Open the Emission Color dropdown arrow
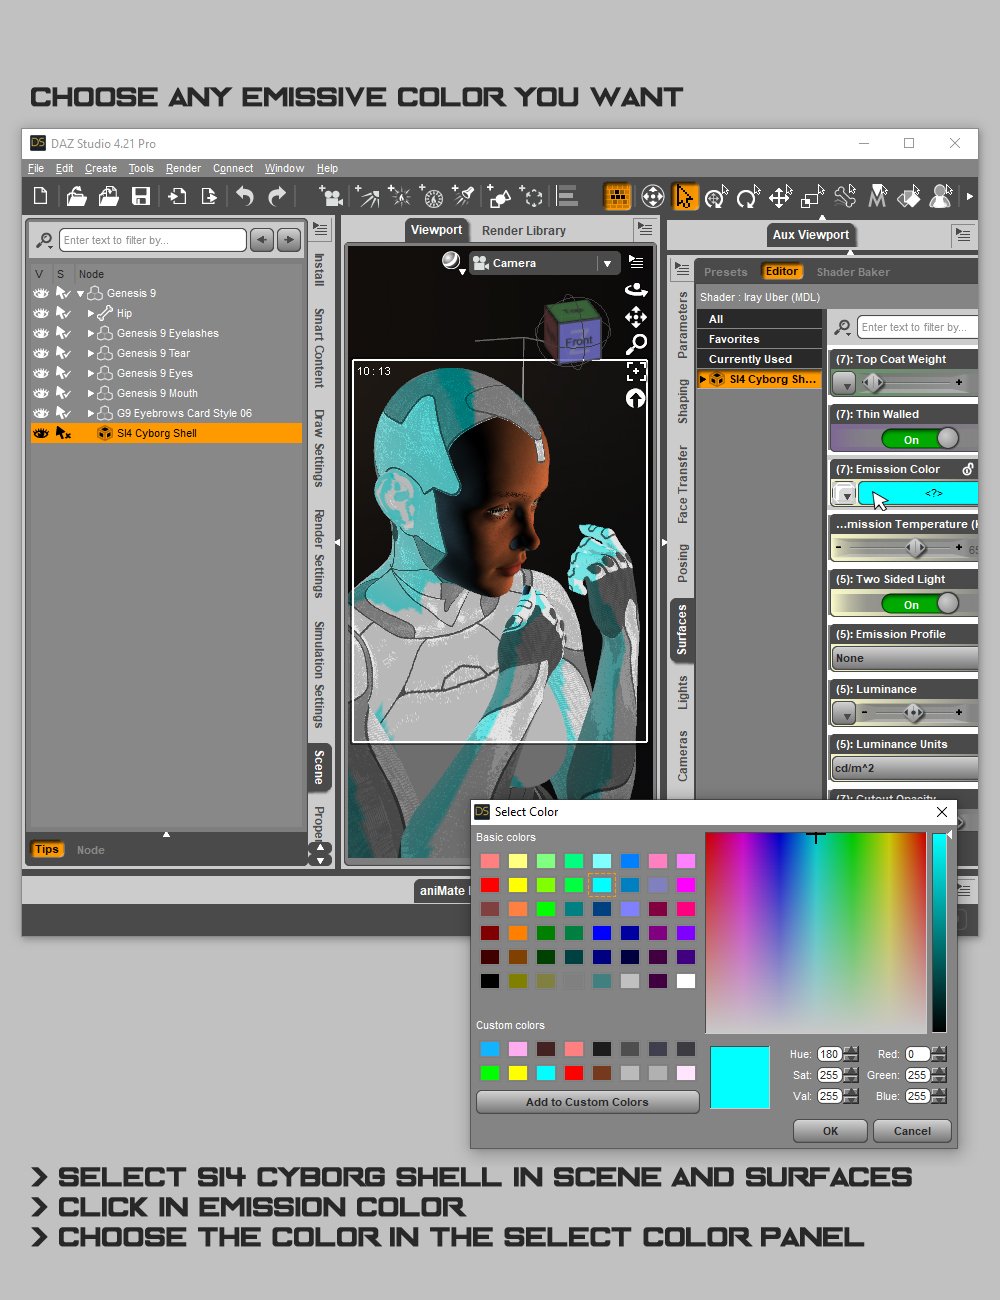 tap(843, 493)
